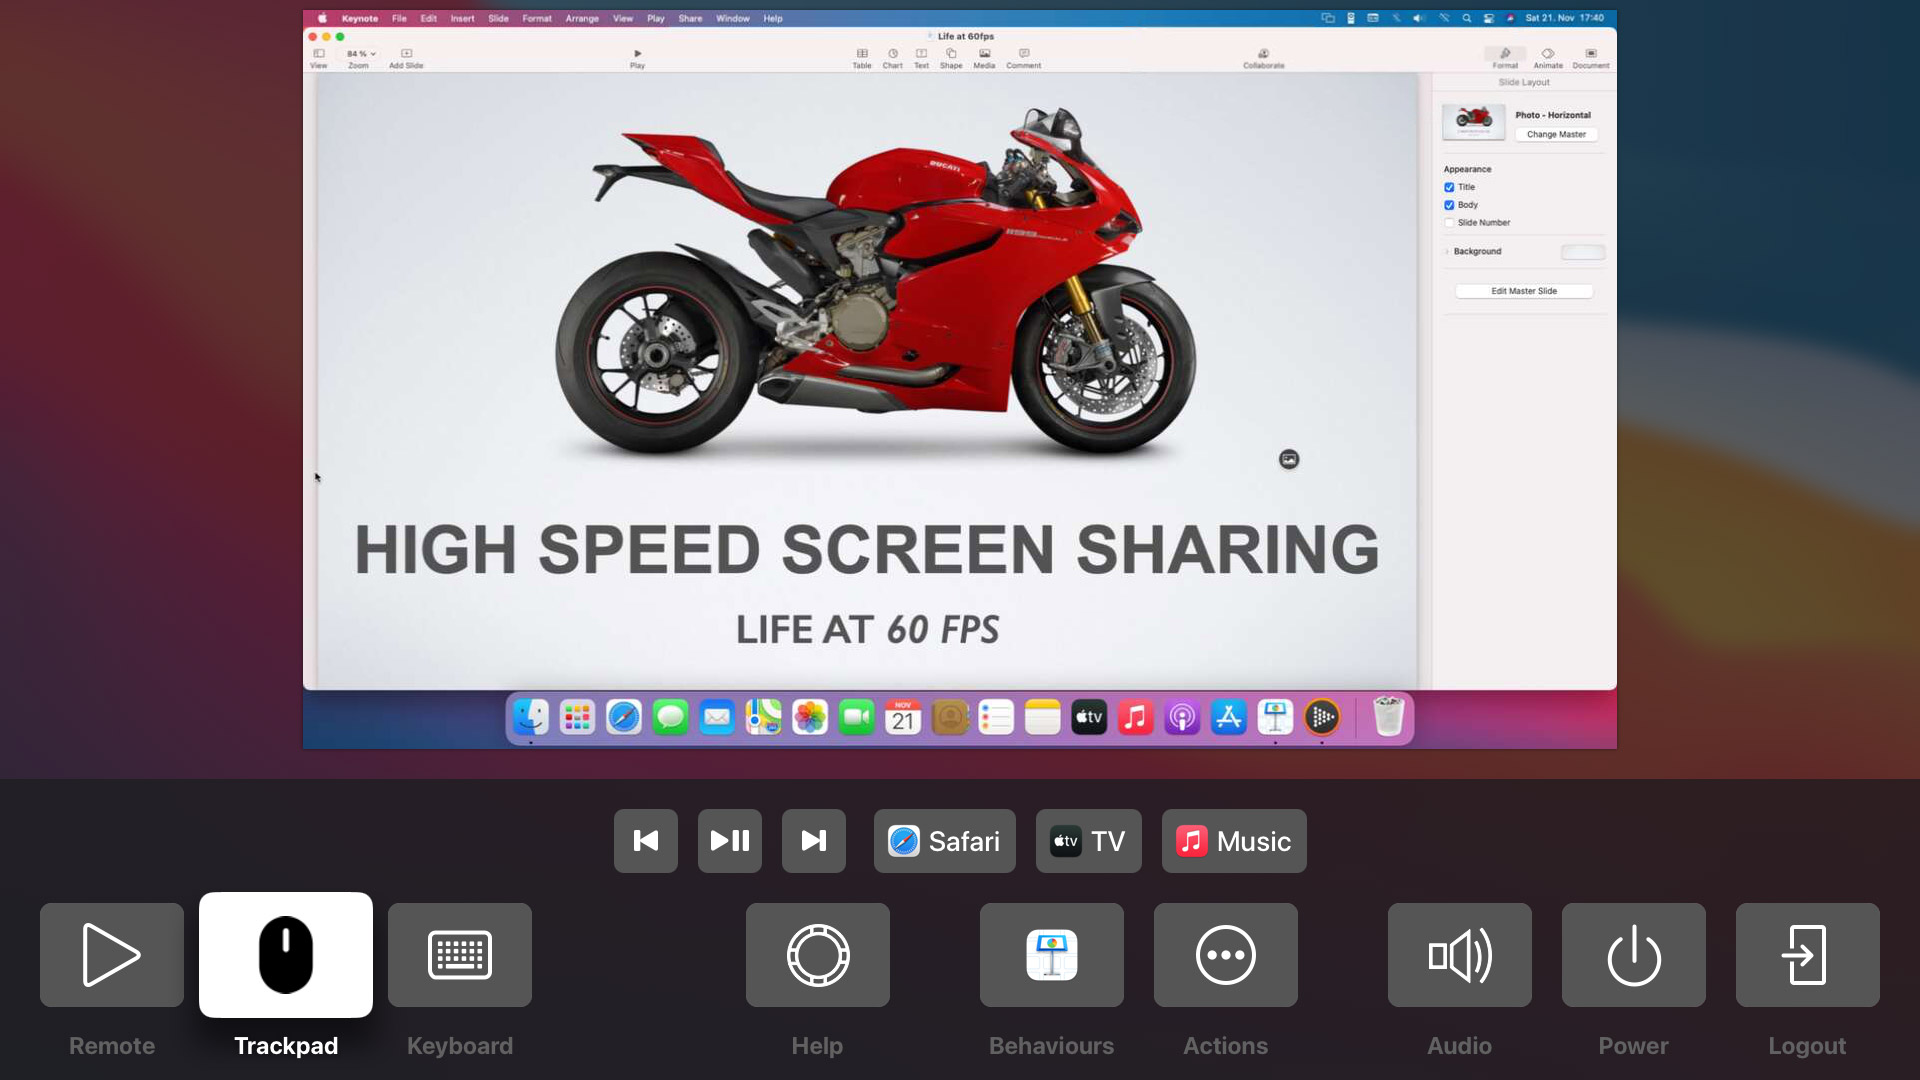This screenshot has width=1920, height=1080.
Task: Switch to the Remote play mode
Action: point(112,954)
